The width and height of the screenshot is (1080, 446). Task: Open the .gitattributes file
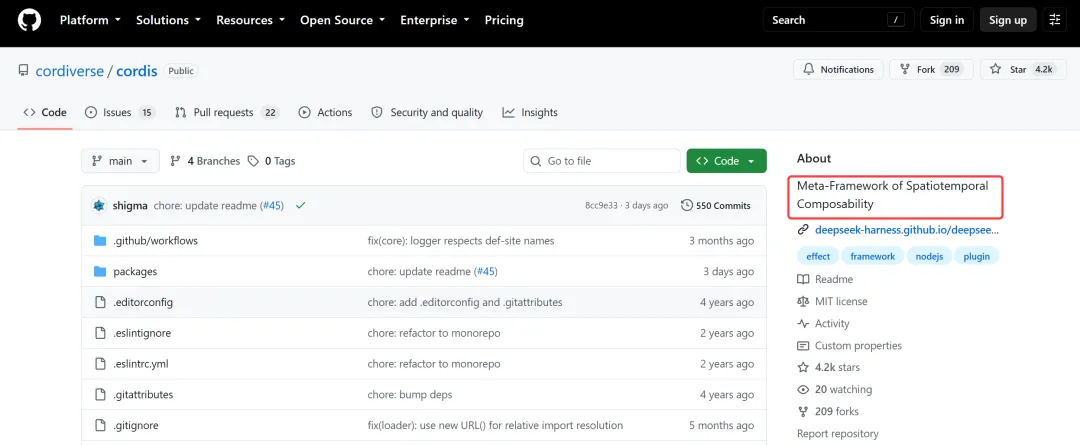tap(143, 395)
